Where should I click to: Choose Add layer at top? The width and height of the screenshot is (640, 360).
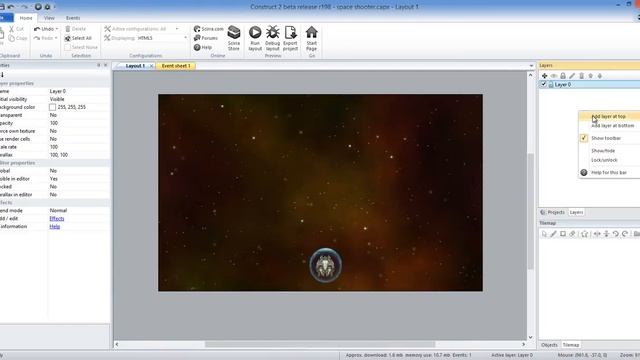coord(608,116)
